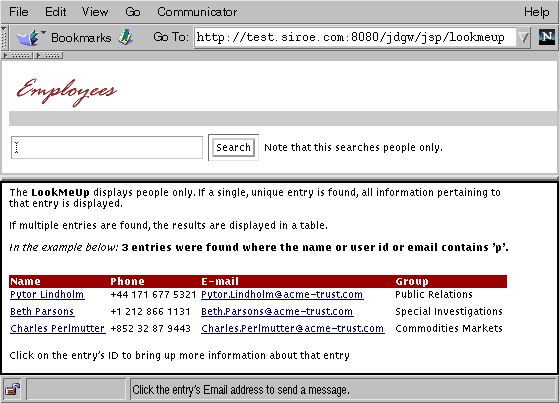Click the Bookmarks label
The width and height of the screenshot is (559, 403).
81,37
